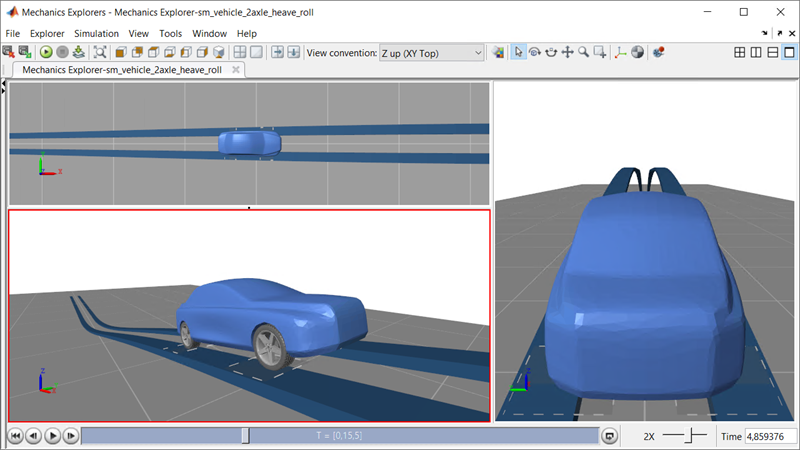Activate the Pan tool icon
Screen dimensions: 800x450
567,52
